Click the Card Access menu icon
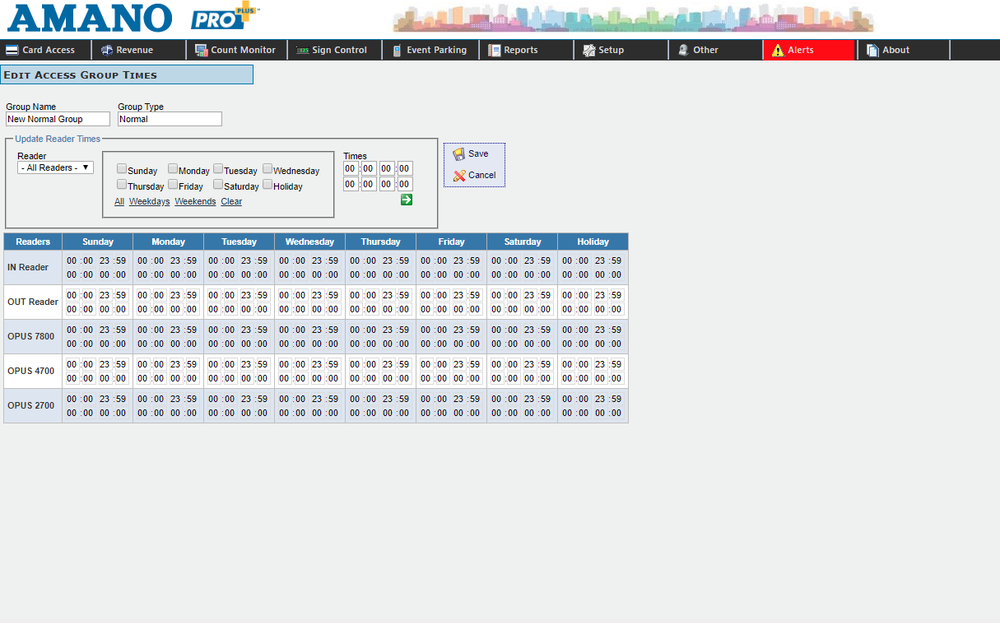Image resolution: width=1000 pixels, height=623 pixels. 11,50
